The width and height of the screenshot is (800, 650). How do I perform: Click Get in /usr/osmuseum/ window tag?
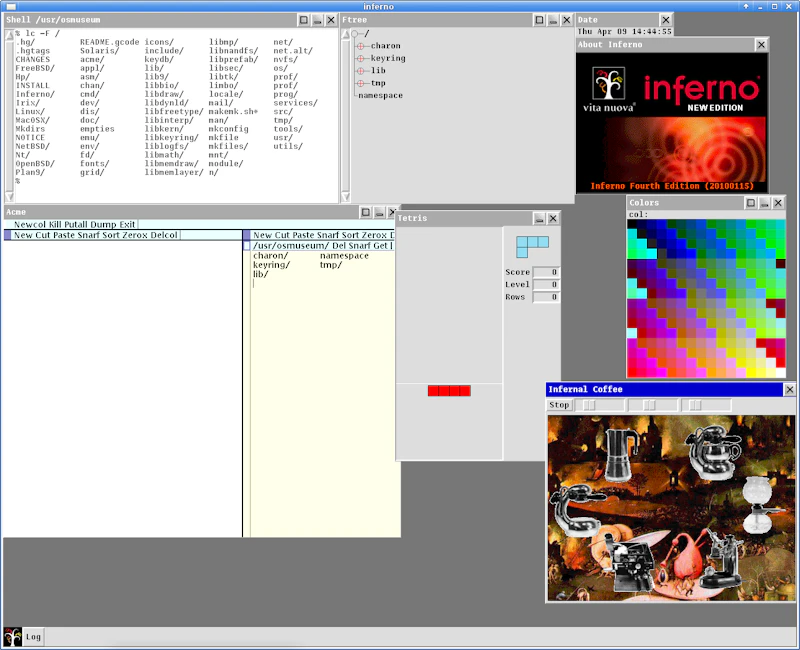point(381,246)
